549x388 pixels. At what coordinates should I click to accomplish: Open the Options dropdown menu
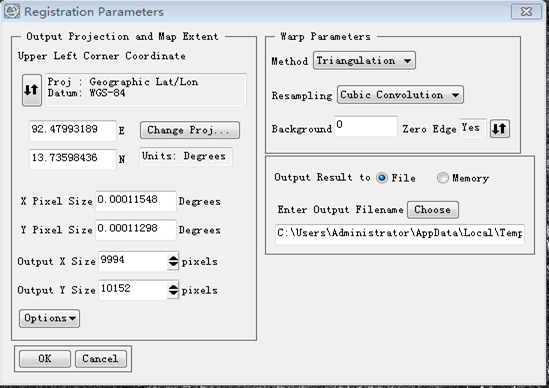pos(49,318)
